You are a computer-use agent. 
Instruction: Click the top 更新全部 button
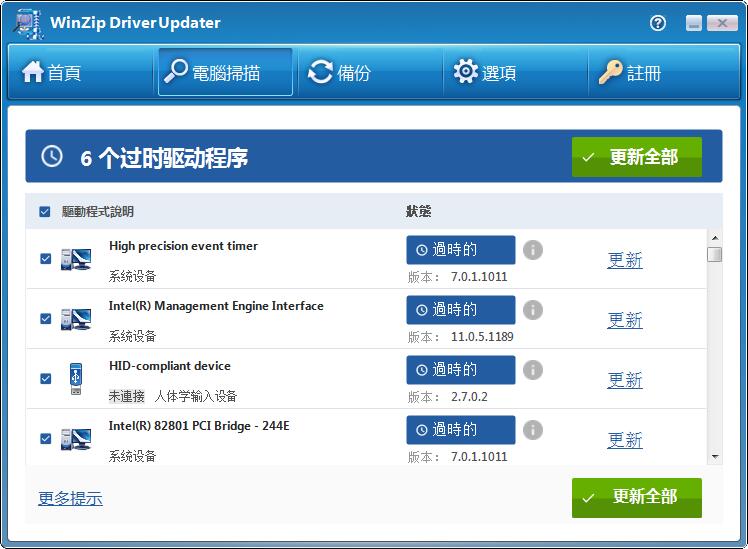[x=637, y=157]
